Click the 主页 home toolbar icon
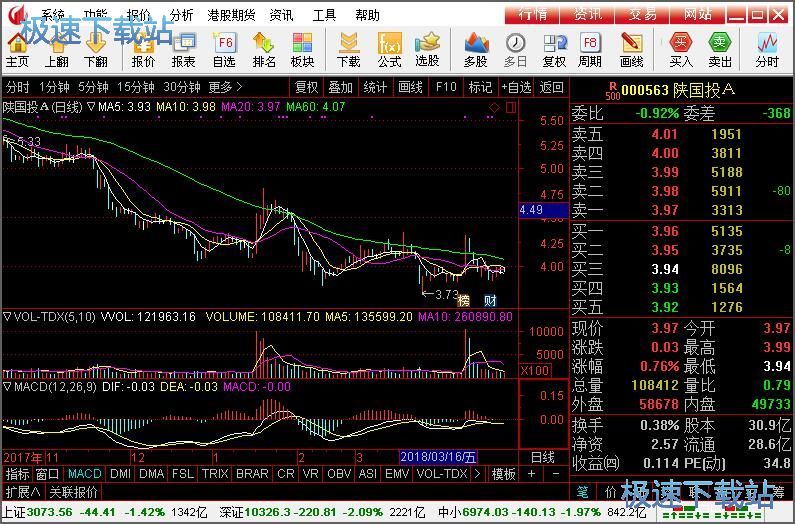The height and width of the screenshot is (524, 795). coord(17,49)
